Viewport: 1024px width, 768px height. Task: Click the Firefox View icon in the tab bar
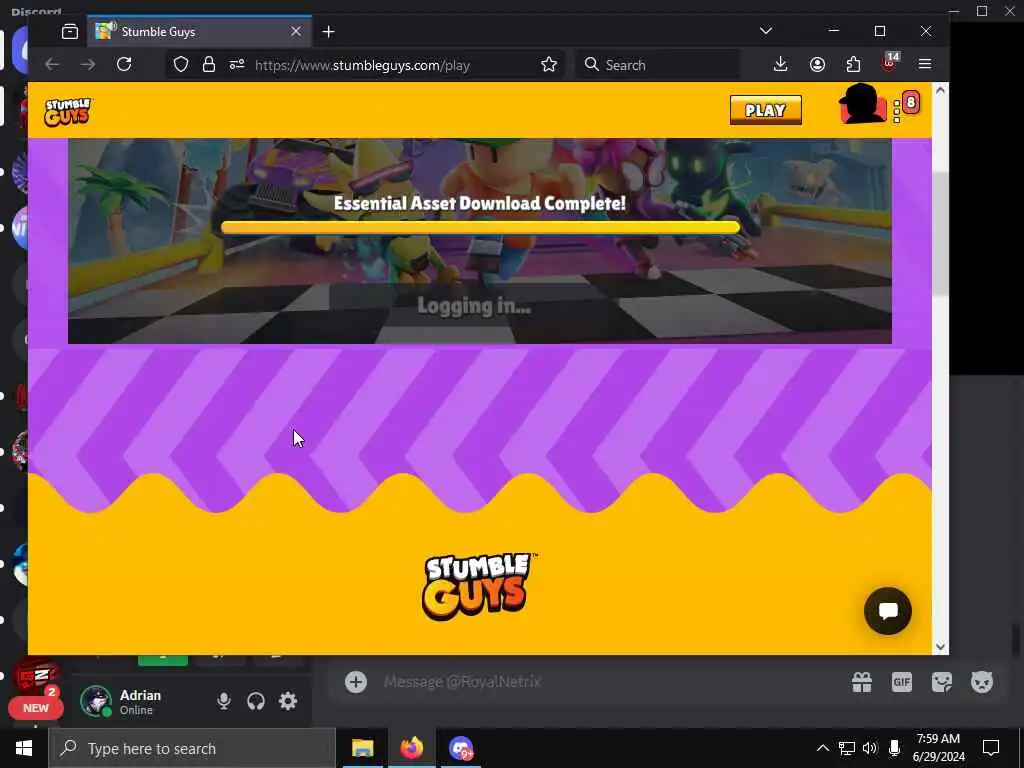point(70,31)
